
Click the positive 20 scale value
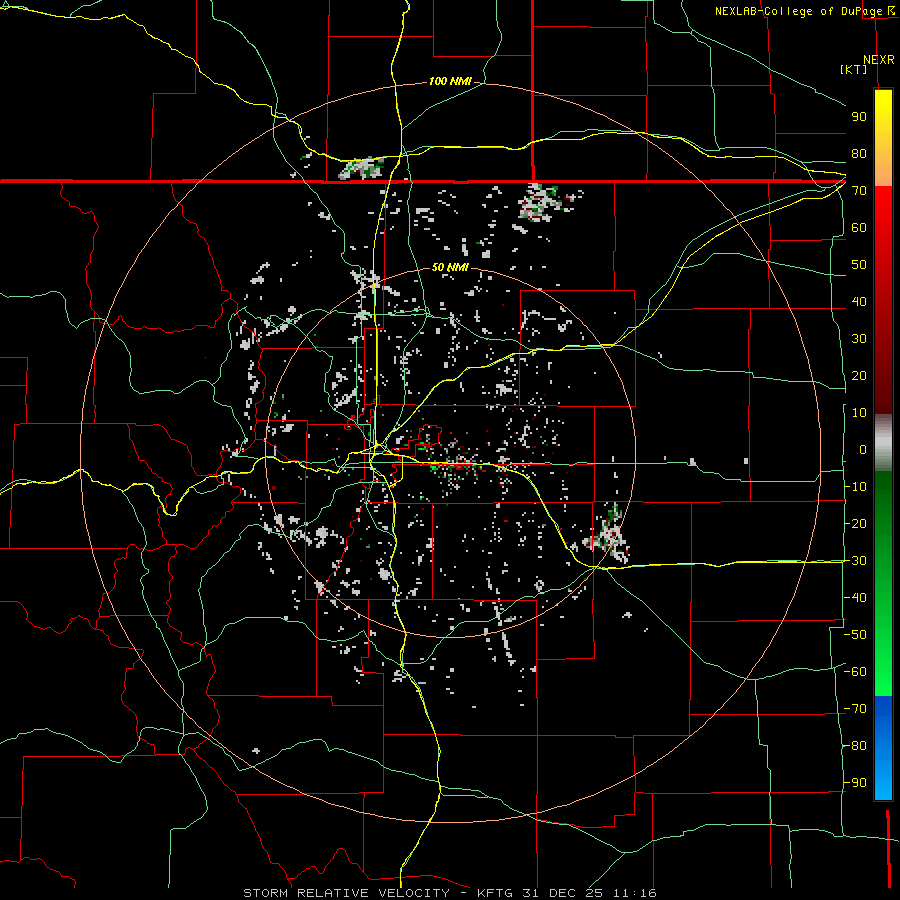859,375
